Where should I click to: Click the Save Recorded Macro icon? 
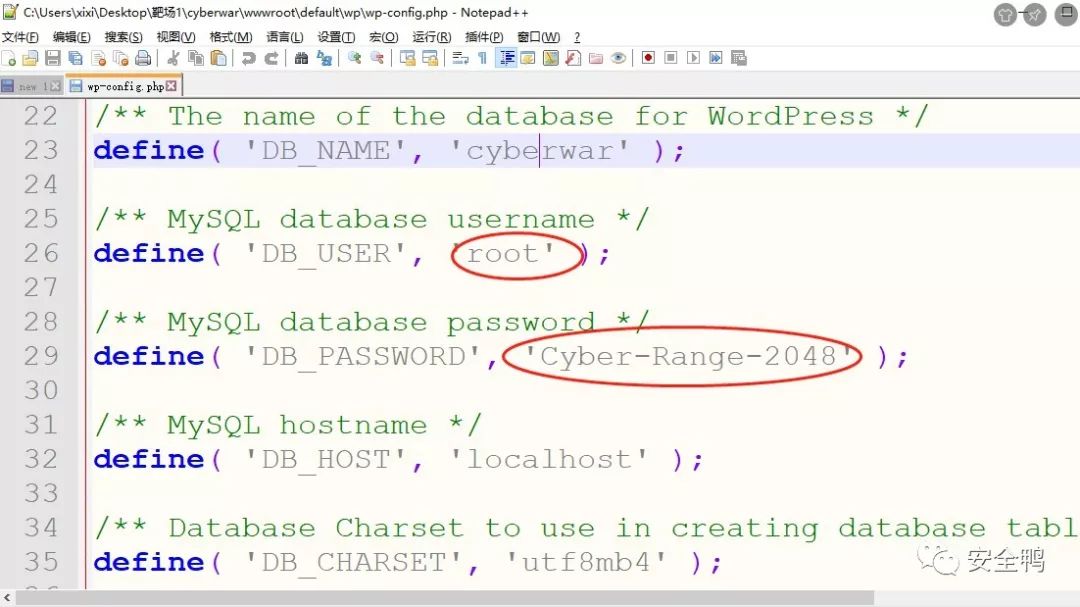coord(739,58)
